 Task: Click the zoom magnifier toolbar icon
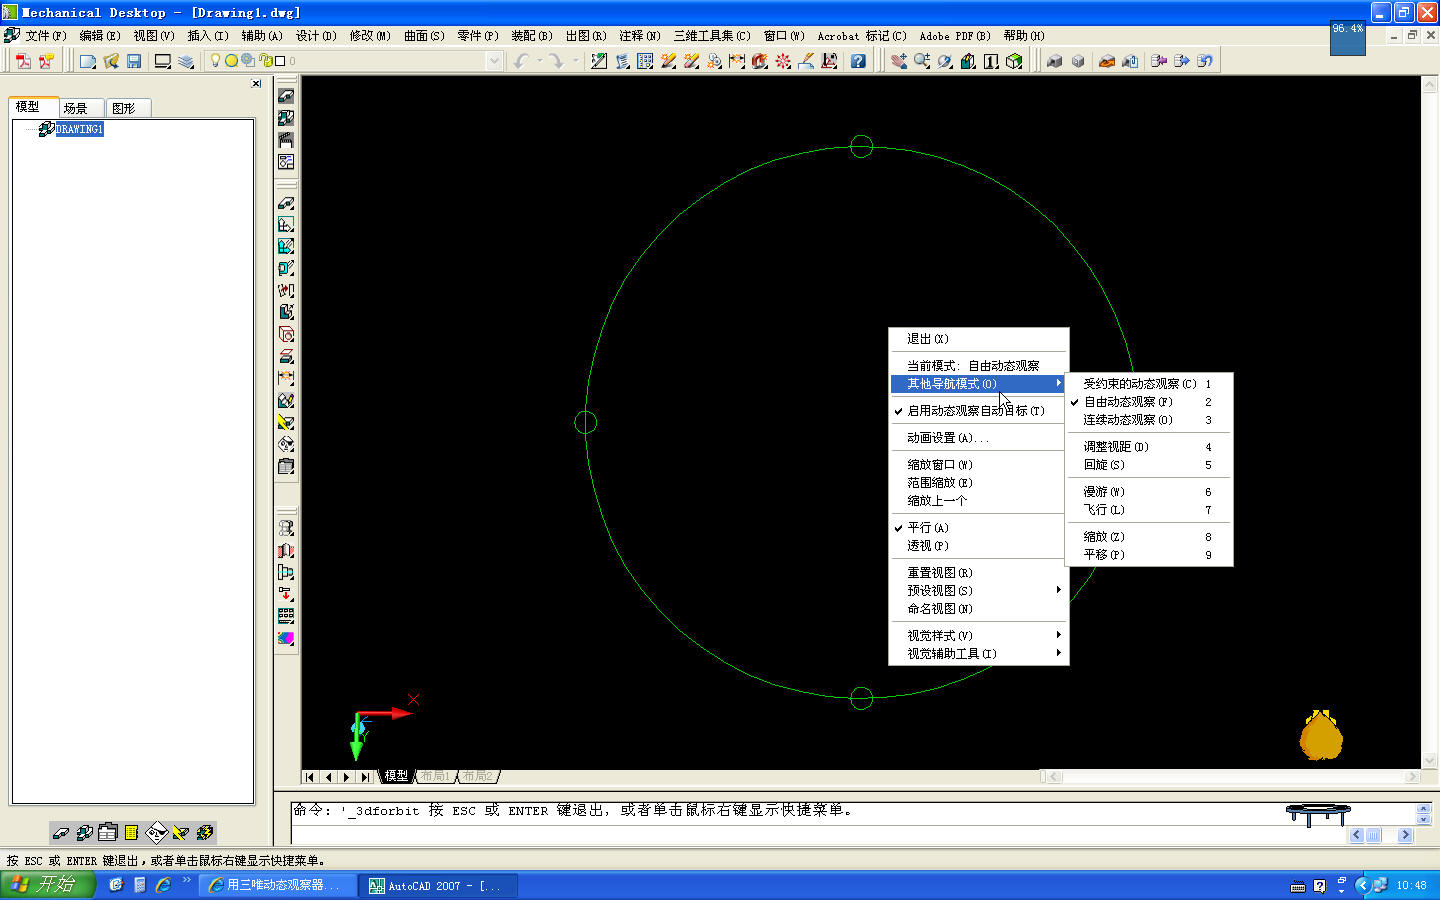[x=922, y=61]
